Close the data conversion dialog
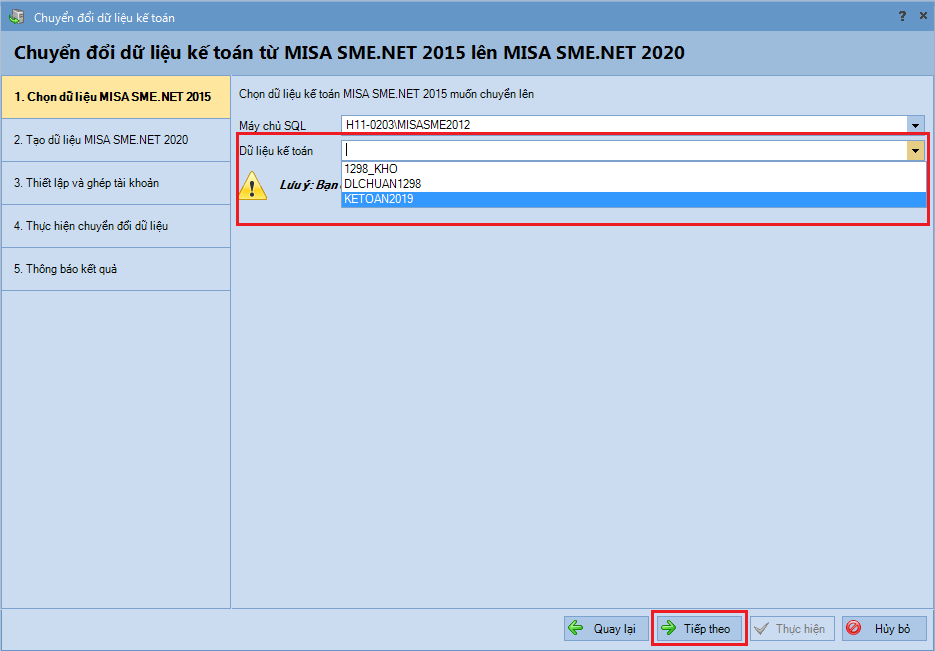The height and width of the screenshot is (651, 935). click(922, 17)
